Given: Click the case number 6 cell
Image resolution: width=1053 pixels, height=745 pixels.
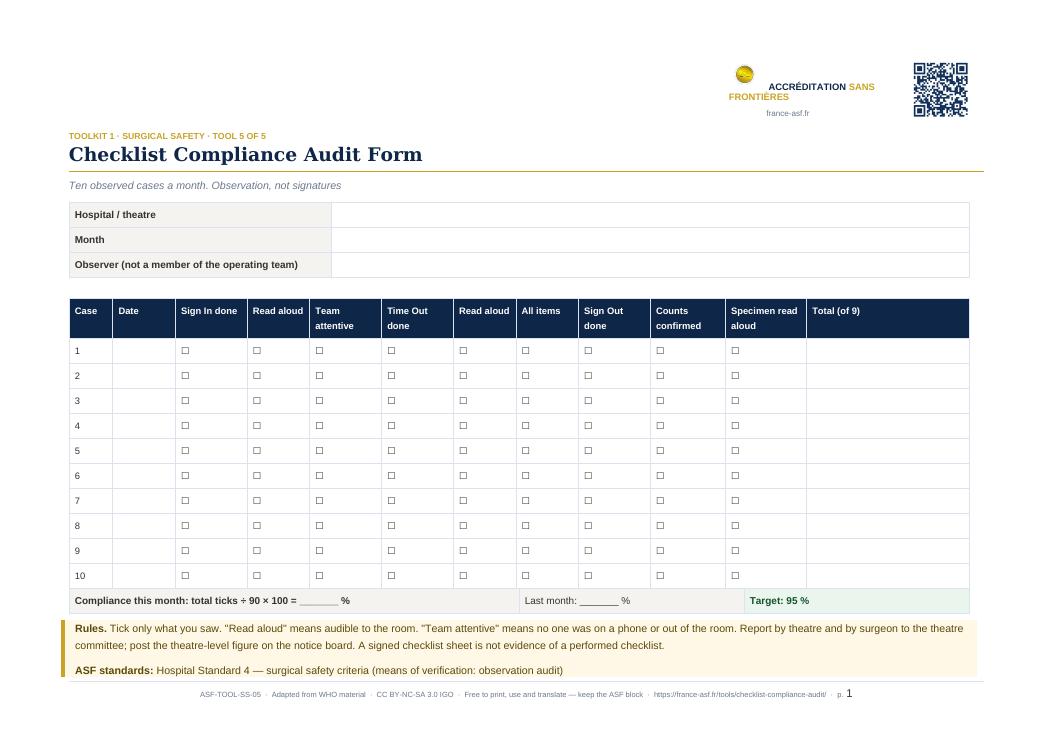Looking at the screenshot, I should coord(91,476).
